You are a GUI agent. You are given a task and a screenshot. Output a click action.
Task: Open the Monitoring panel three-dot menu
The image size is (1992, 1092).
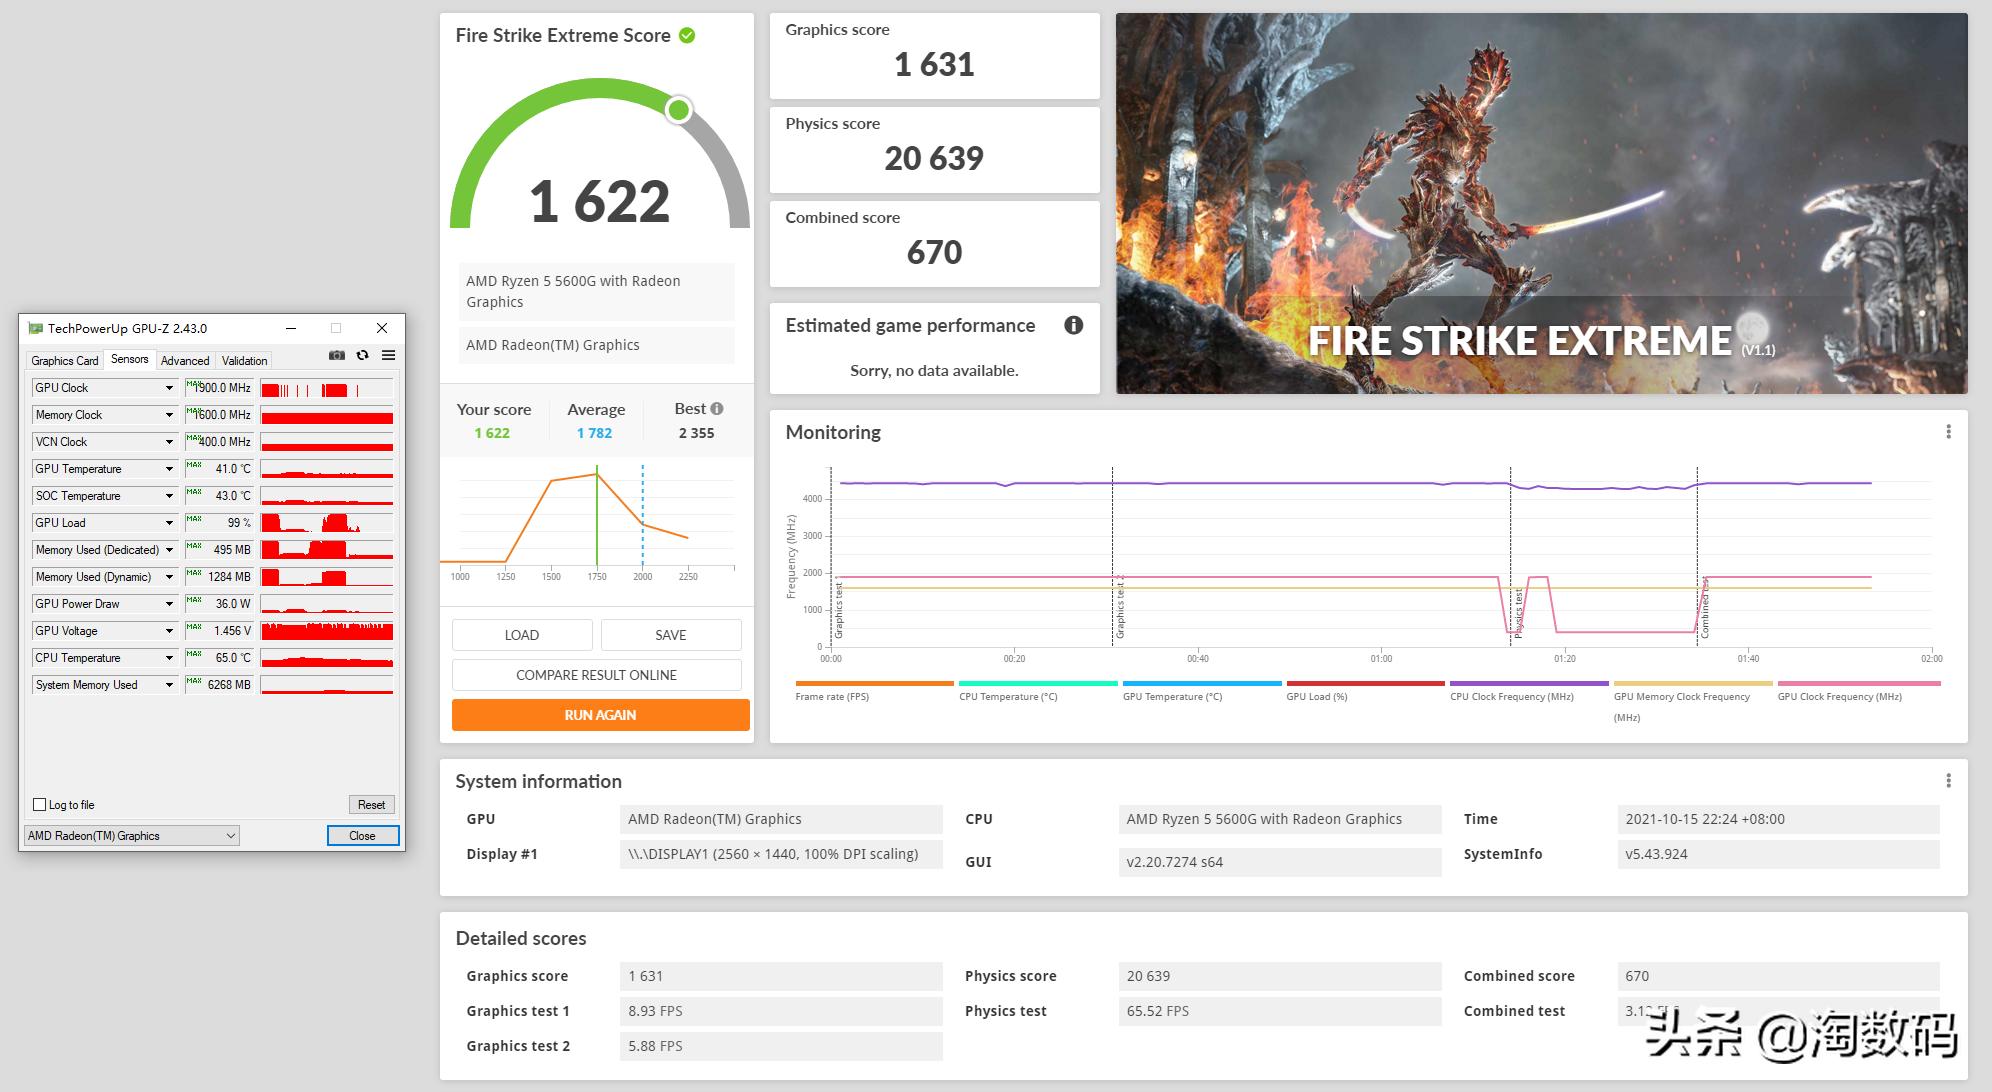[1948, 432]
